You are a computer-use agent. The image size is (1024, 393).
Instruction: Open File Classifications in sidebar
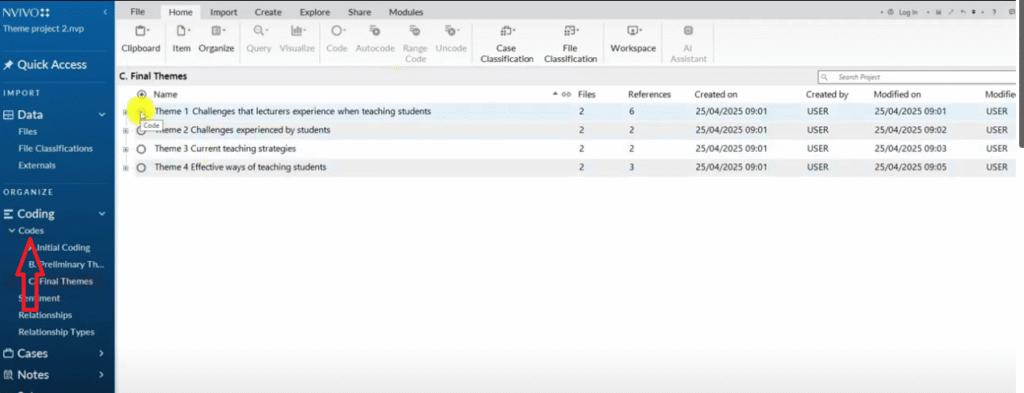click(56, 149)
